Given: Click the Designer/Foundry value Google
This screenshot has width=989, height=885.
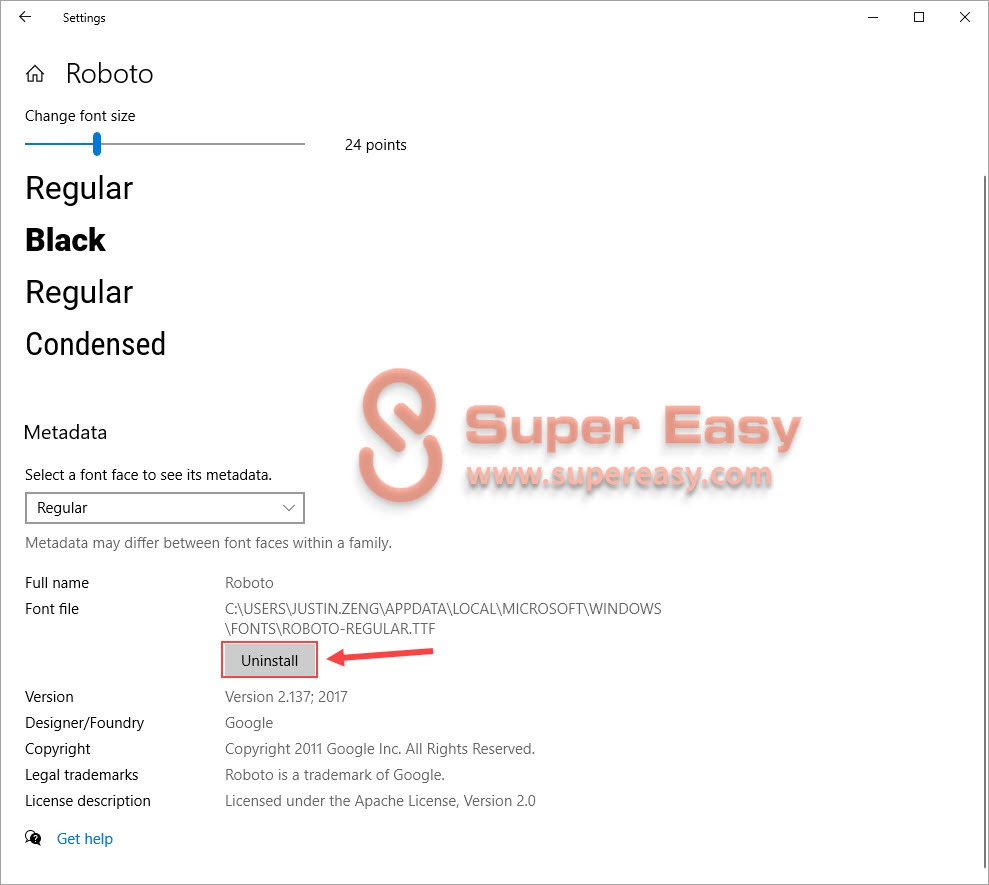Looking at the screenshot, I should [x=249, y=723].
